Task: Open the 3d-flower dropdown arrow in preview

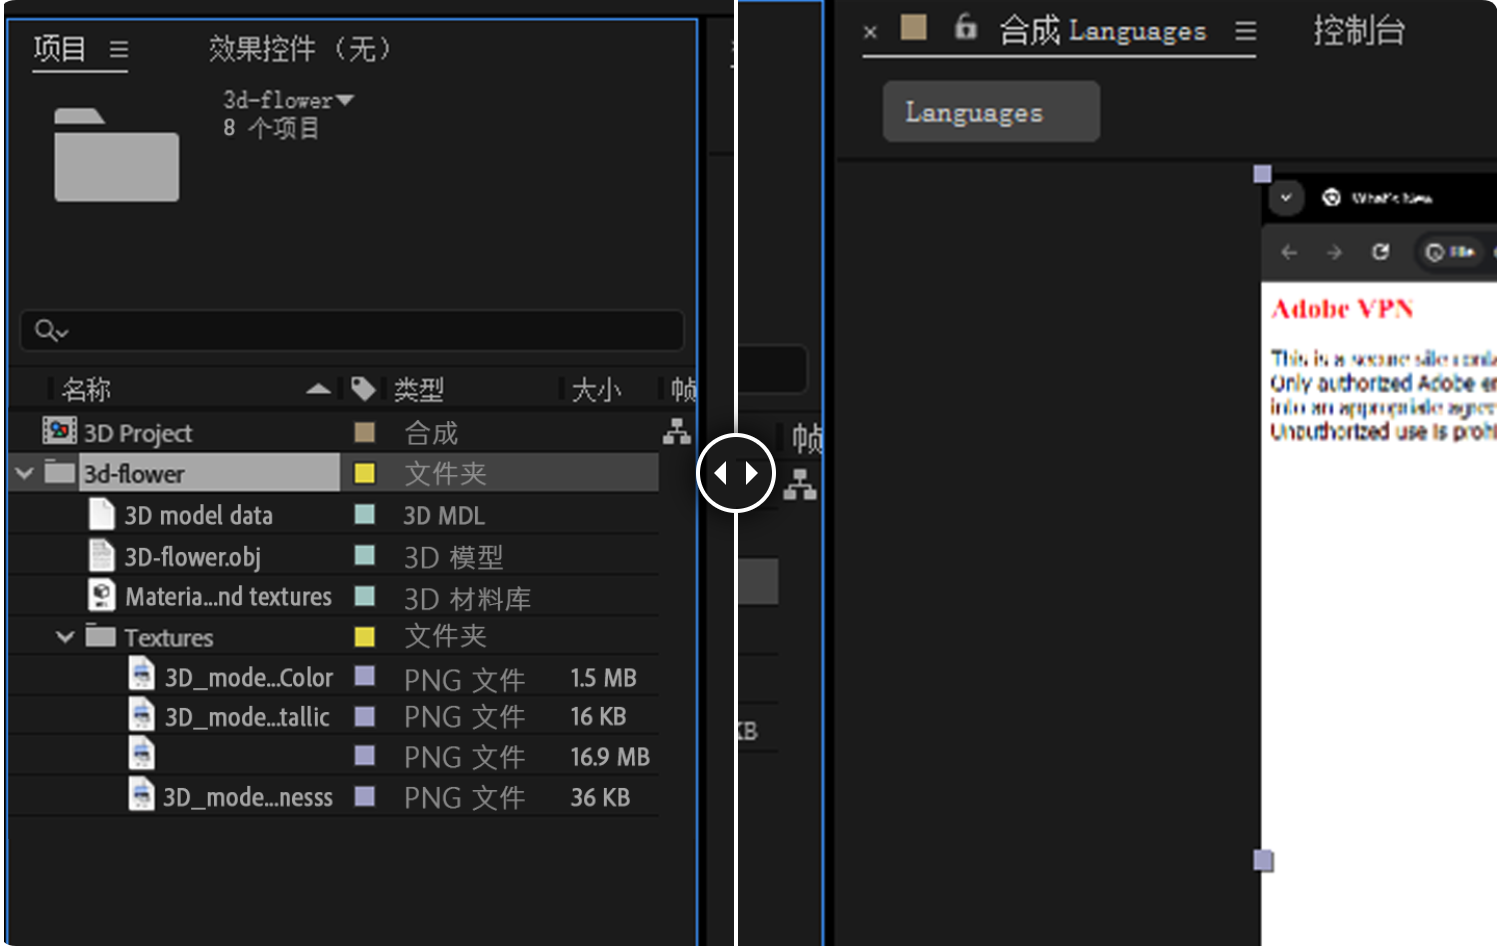Action: tap(345, 100)
